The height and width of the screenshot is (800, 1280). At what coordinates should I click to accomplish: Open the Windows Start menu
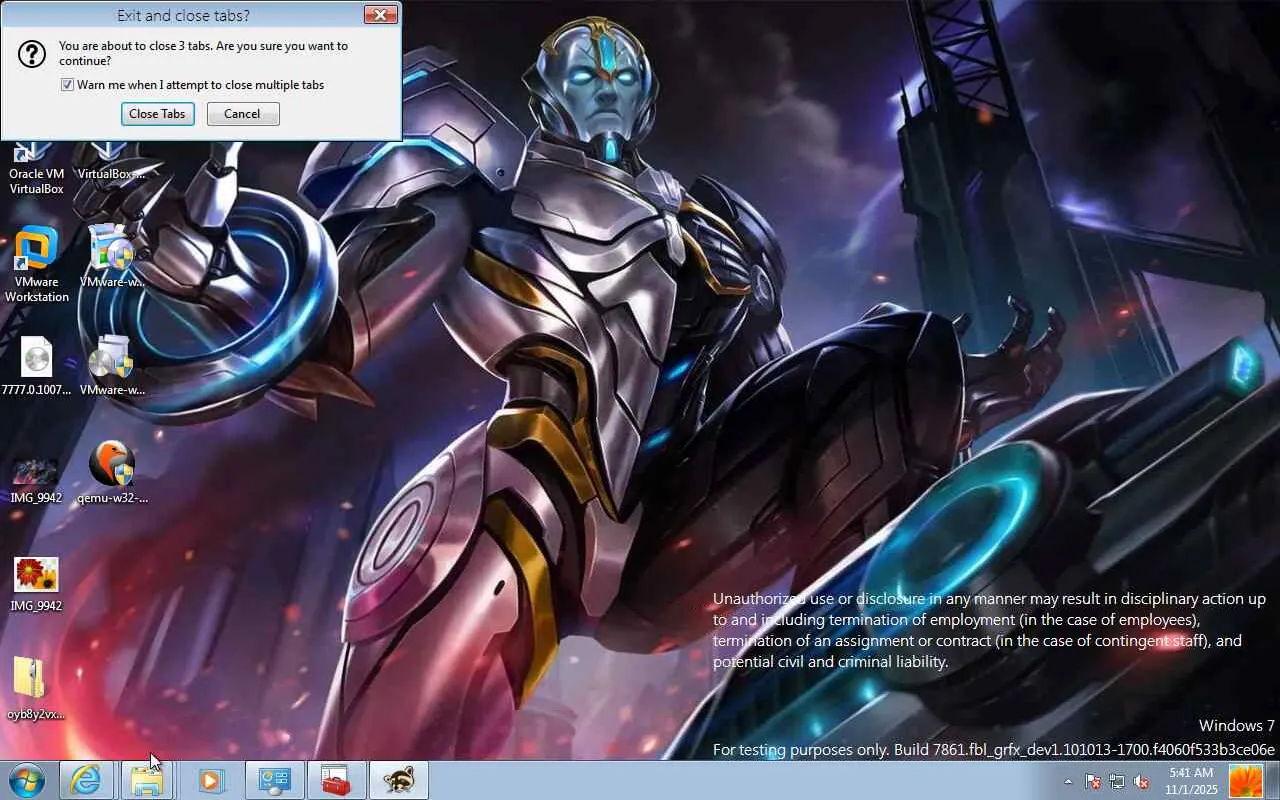[x=27, y=780]
